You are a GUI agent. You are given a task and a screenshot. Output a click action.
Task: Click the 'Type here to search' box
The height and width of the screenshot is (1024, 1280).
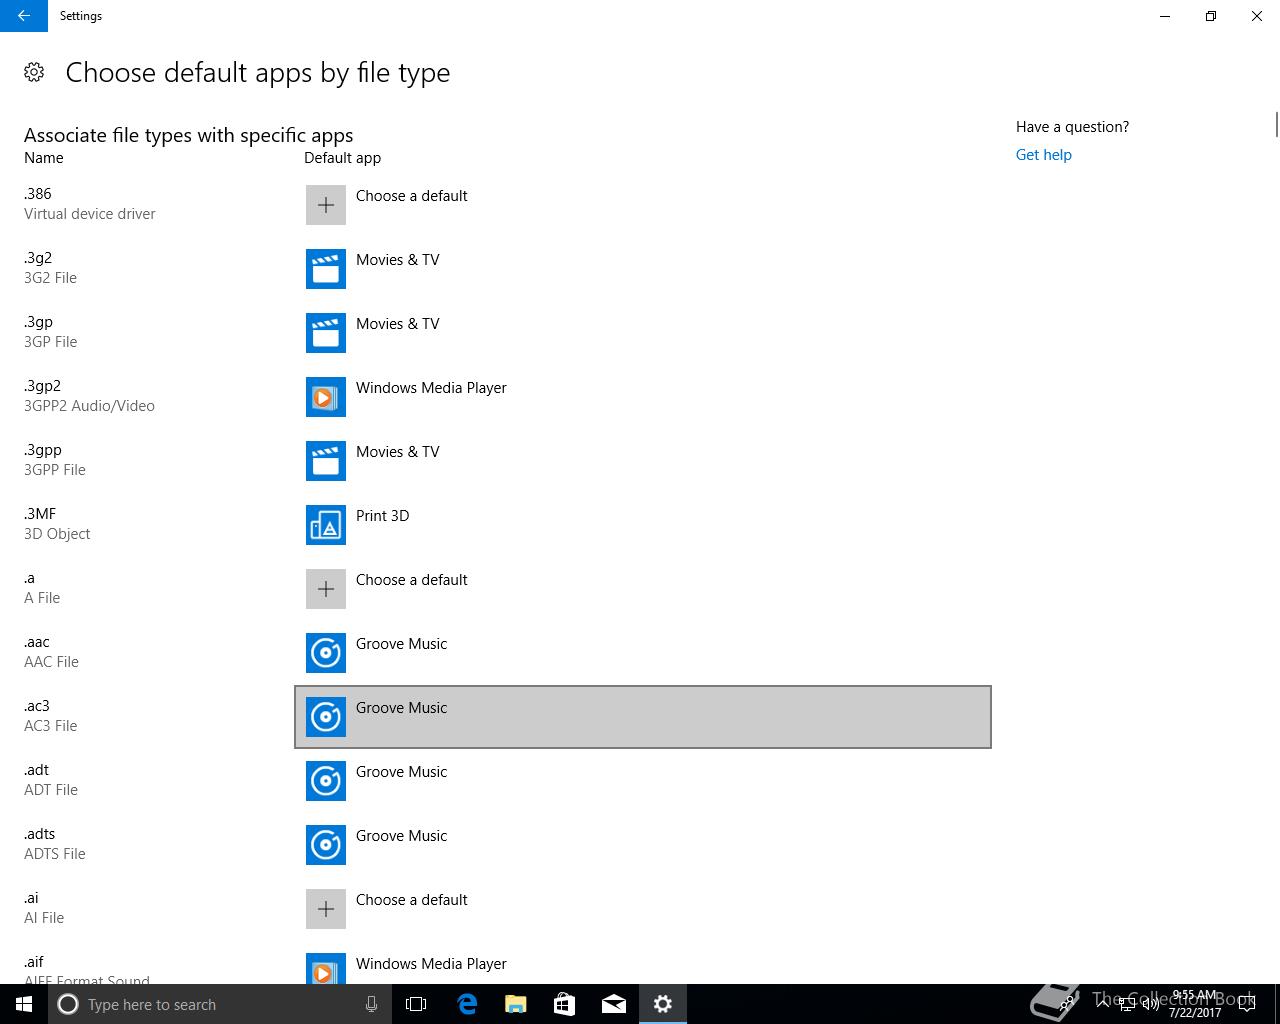220,1004
